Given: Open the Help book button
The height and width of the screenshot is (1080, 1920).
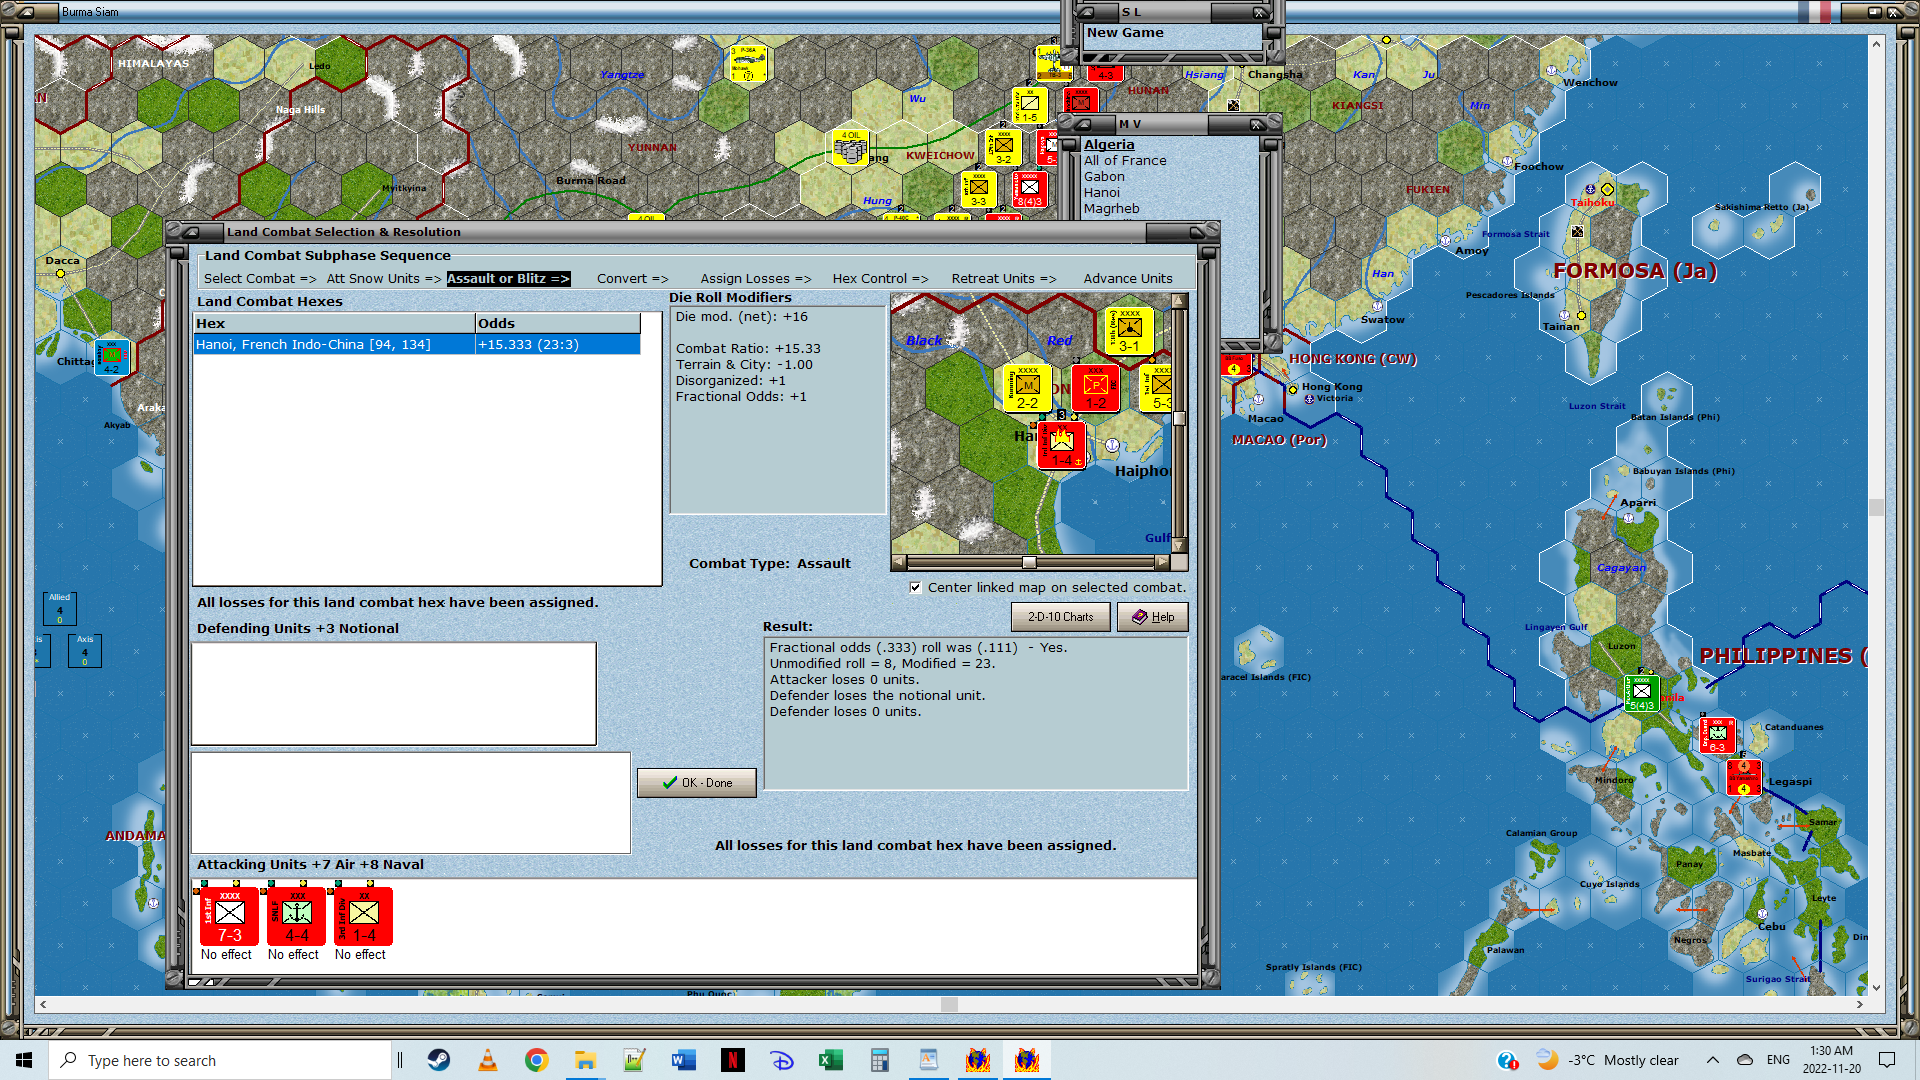Looking at the screenshot, I should 1152,617.
